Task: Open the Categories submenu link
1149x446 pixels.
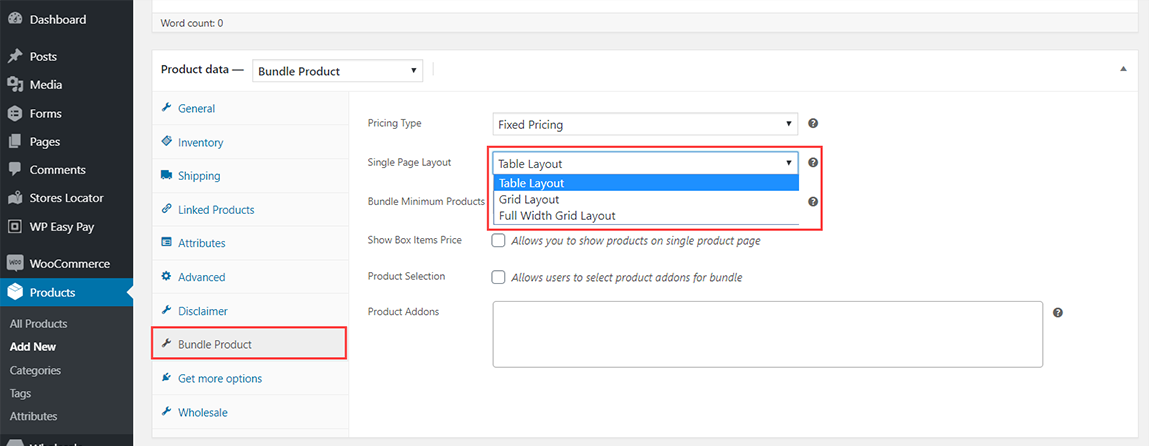Action: (x=36, y=370)
